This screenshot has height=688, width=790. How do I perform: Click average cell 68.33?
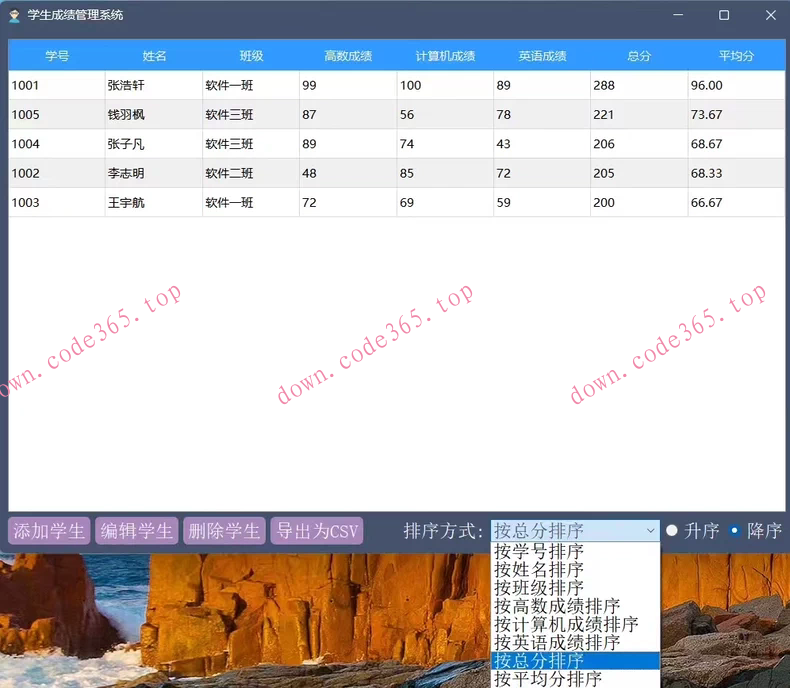point(736,173)
